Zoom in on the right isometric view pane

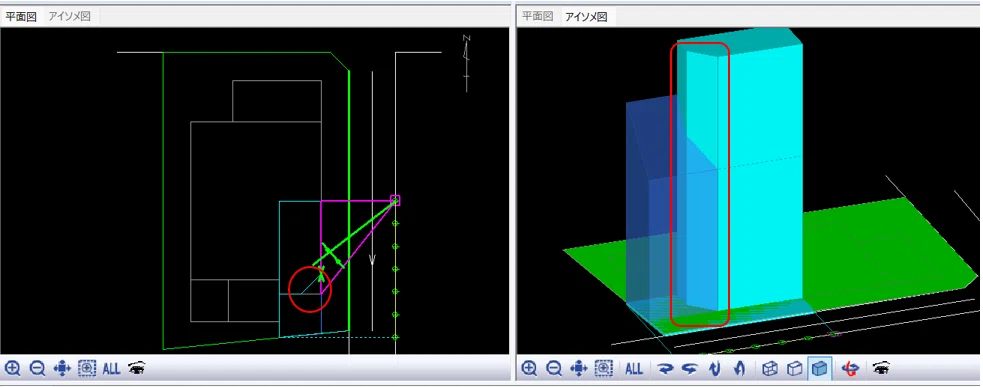coord(529,369)
